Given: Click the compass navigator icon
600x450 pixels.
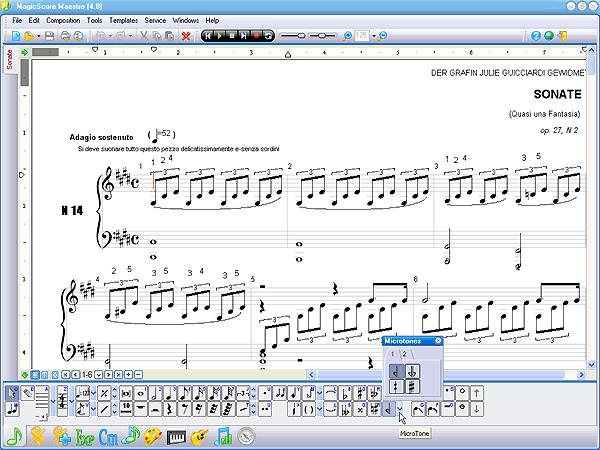Looking at the screenshot, I should click(246, 437).
